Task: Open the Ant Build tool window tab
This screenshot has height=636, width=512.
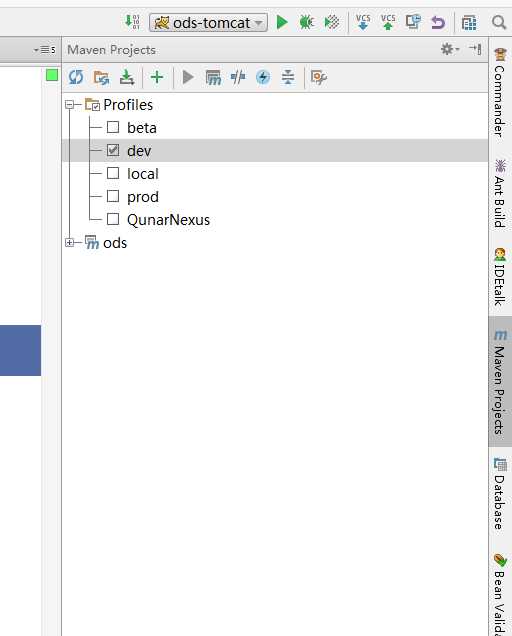Action: click(x=500, y=193)
